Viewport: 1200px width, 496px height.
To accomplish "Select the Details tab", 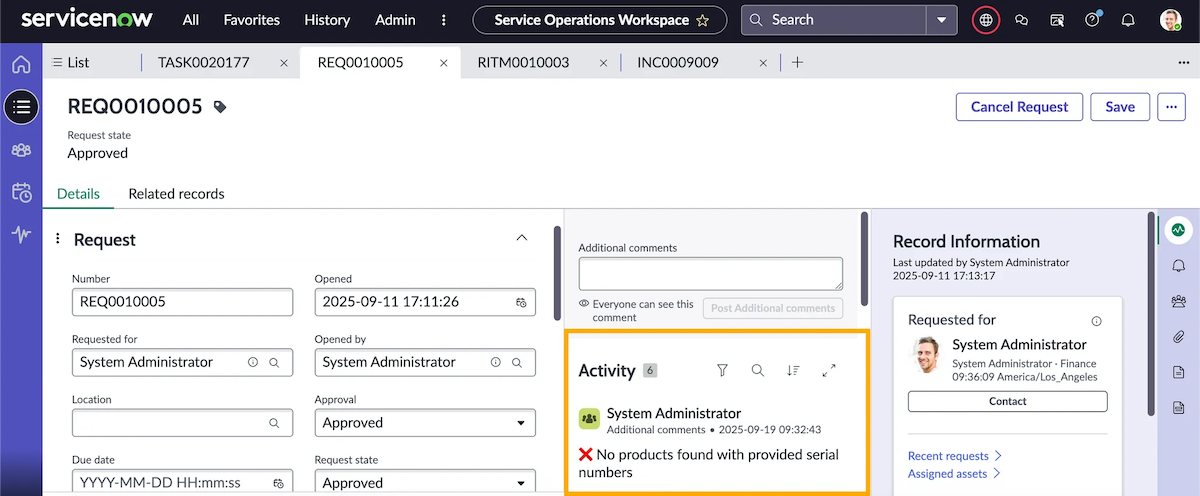I will pyautogui.click(x=78, y=194).
